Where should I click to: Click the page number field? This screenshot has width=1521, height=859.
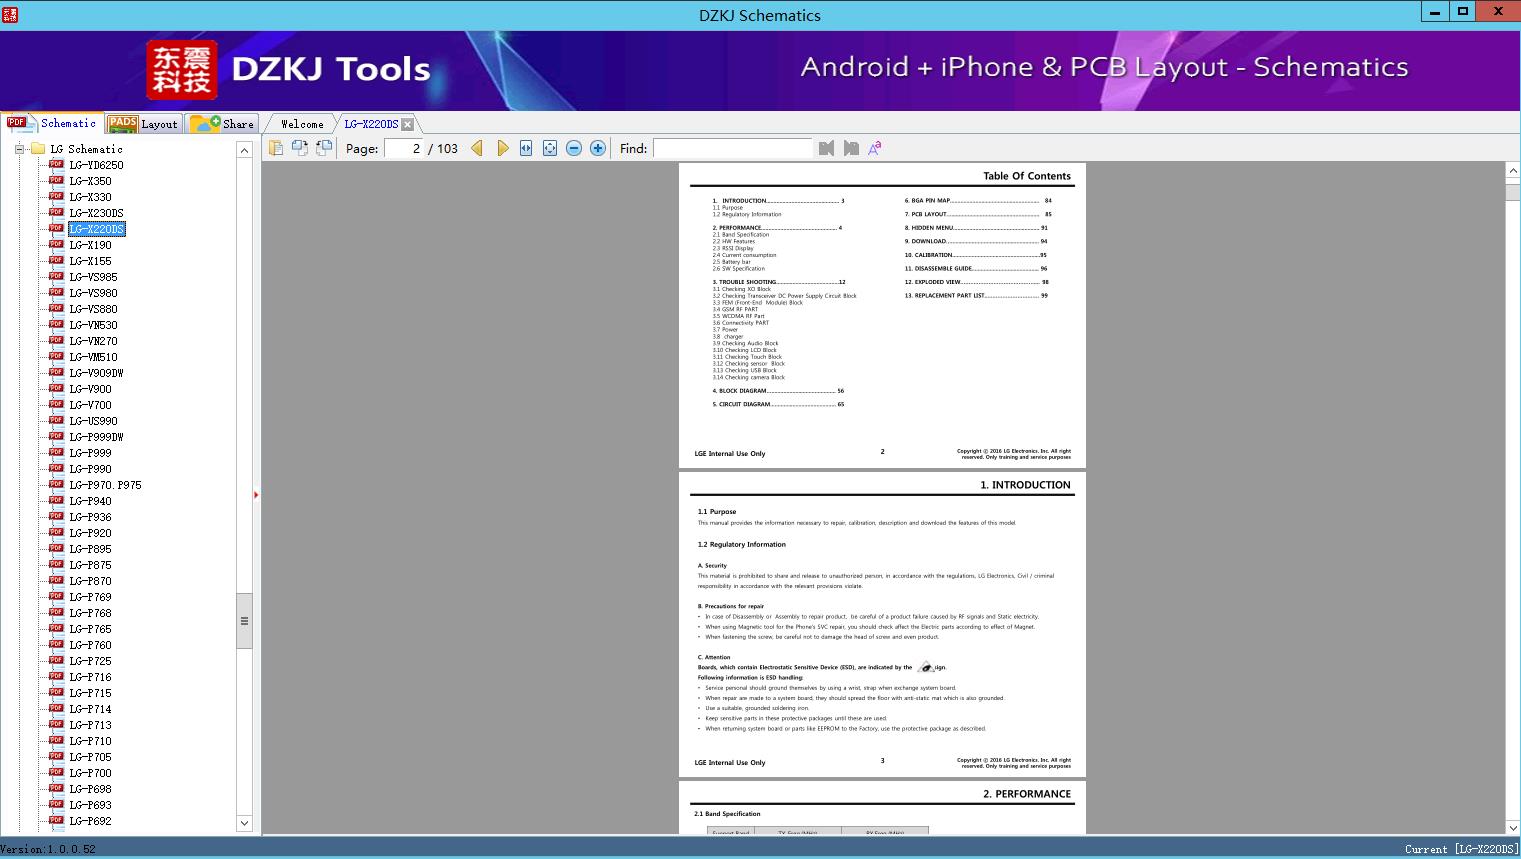(x=404, y=148)
